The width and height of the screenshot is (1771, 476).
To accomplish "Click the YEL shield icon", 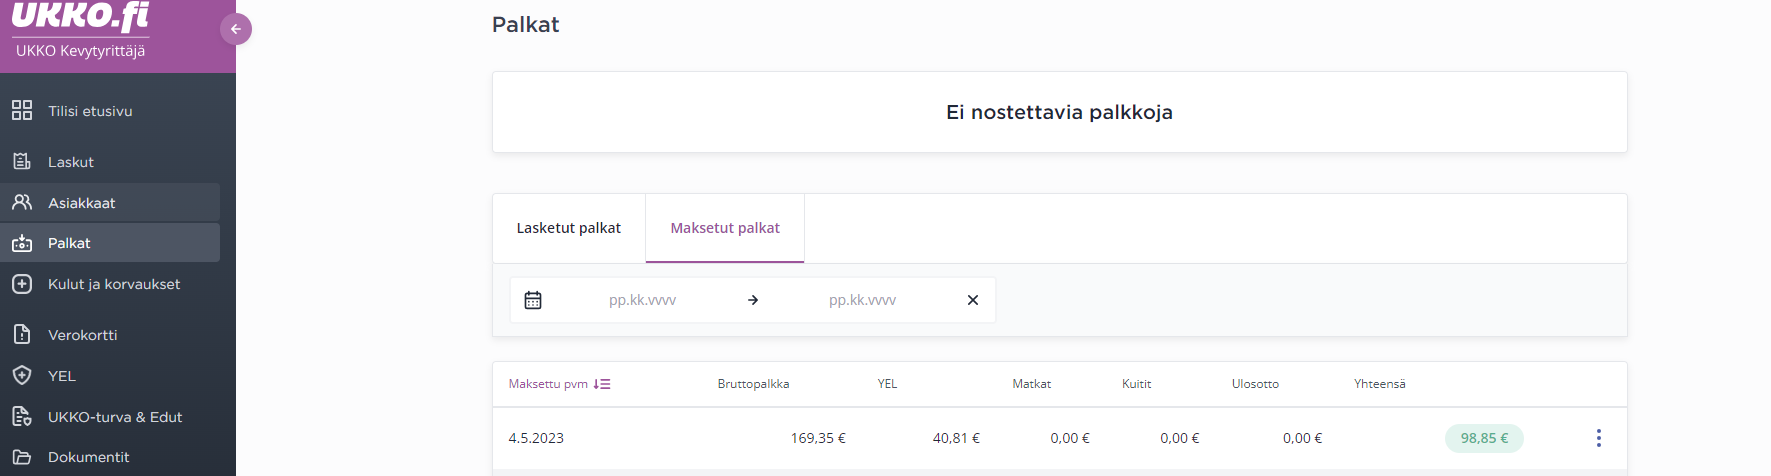I will coord(22,375).
